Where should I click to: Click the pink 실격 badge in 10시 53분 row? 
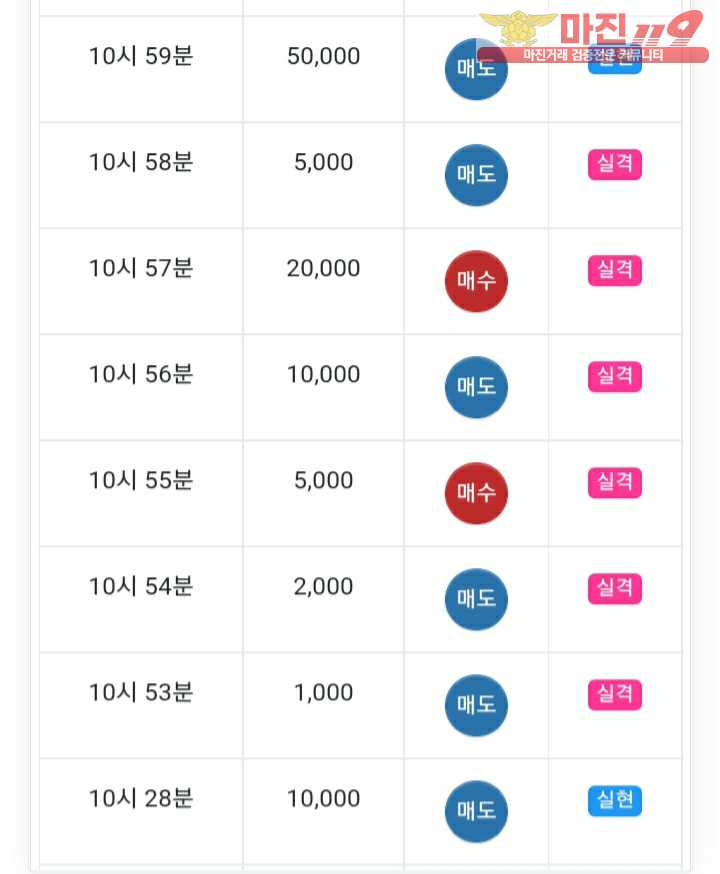615,695
